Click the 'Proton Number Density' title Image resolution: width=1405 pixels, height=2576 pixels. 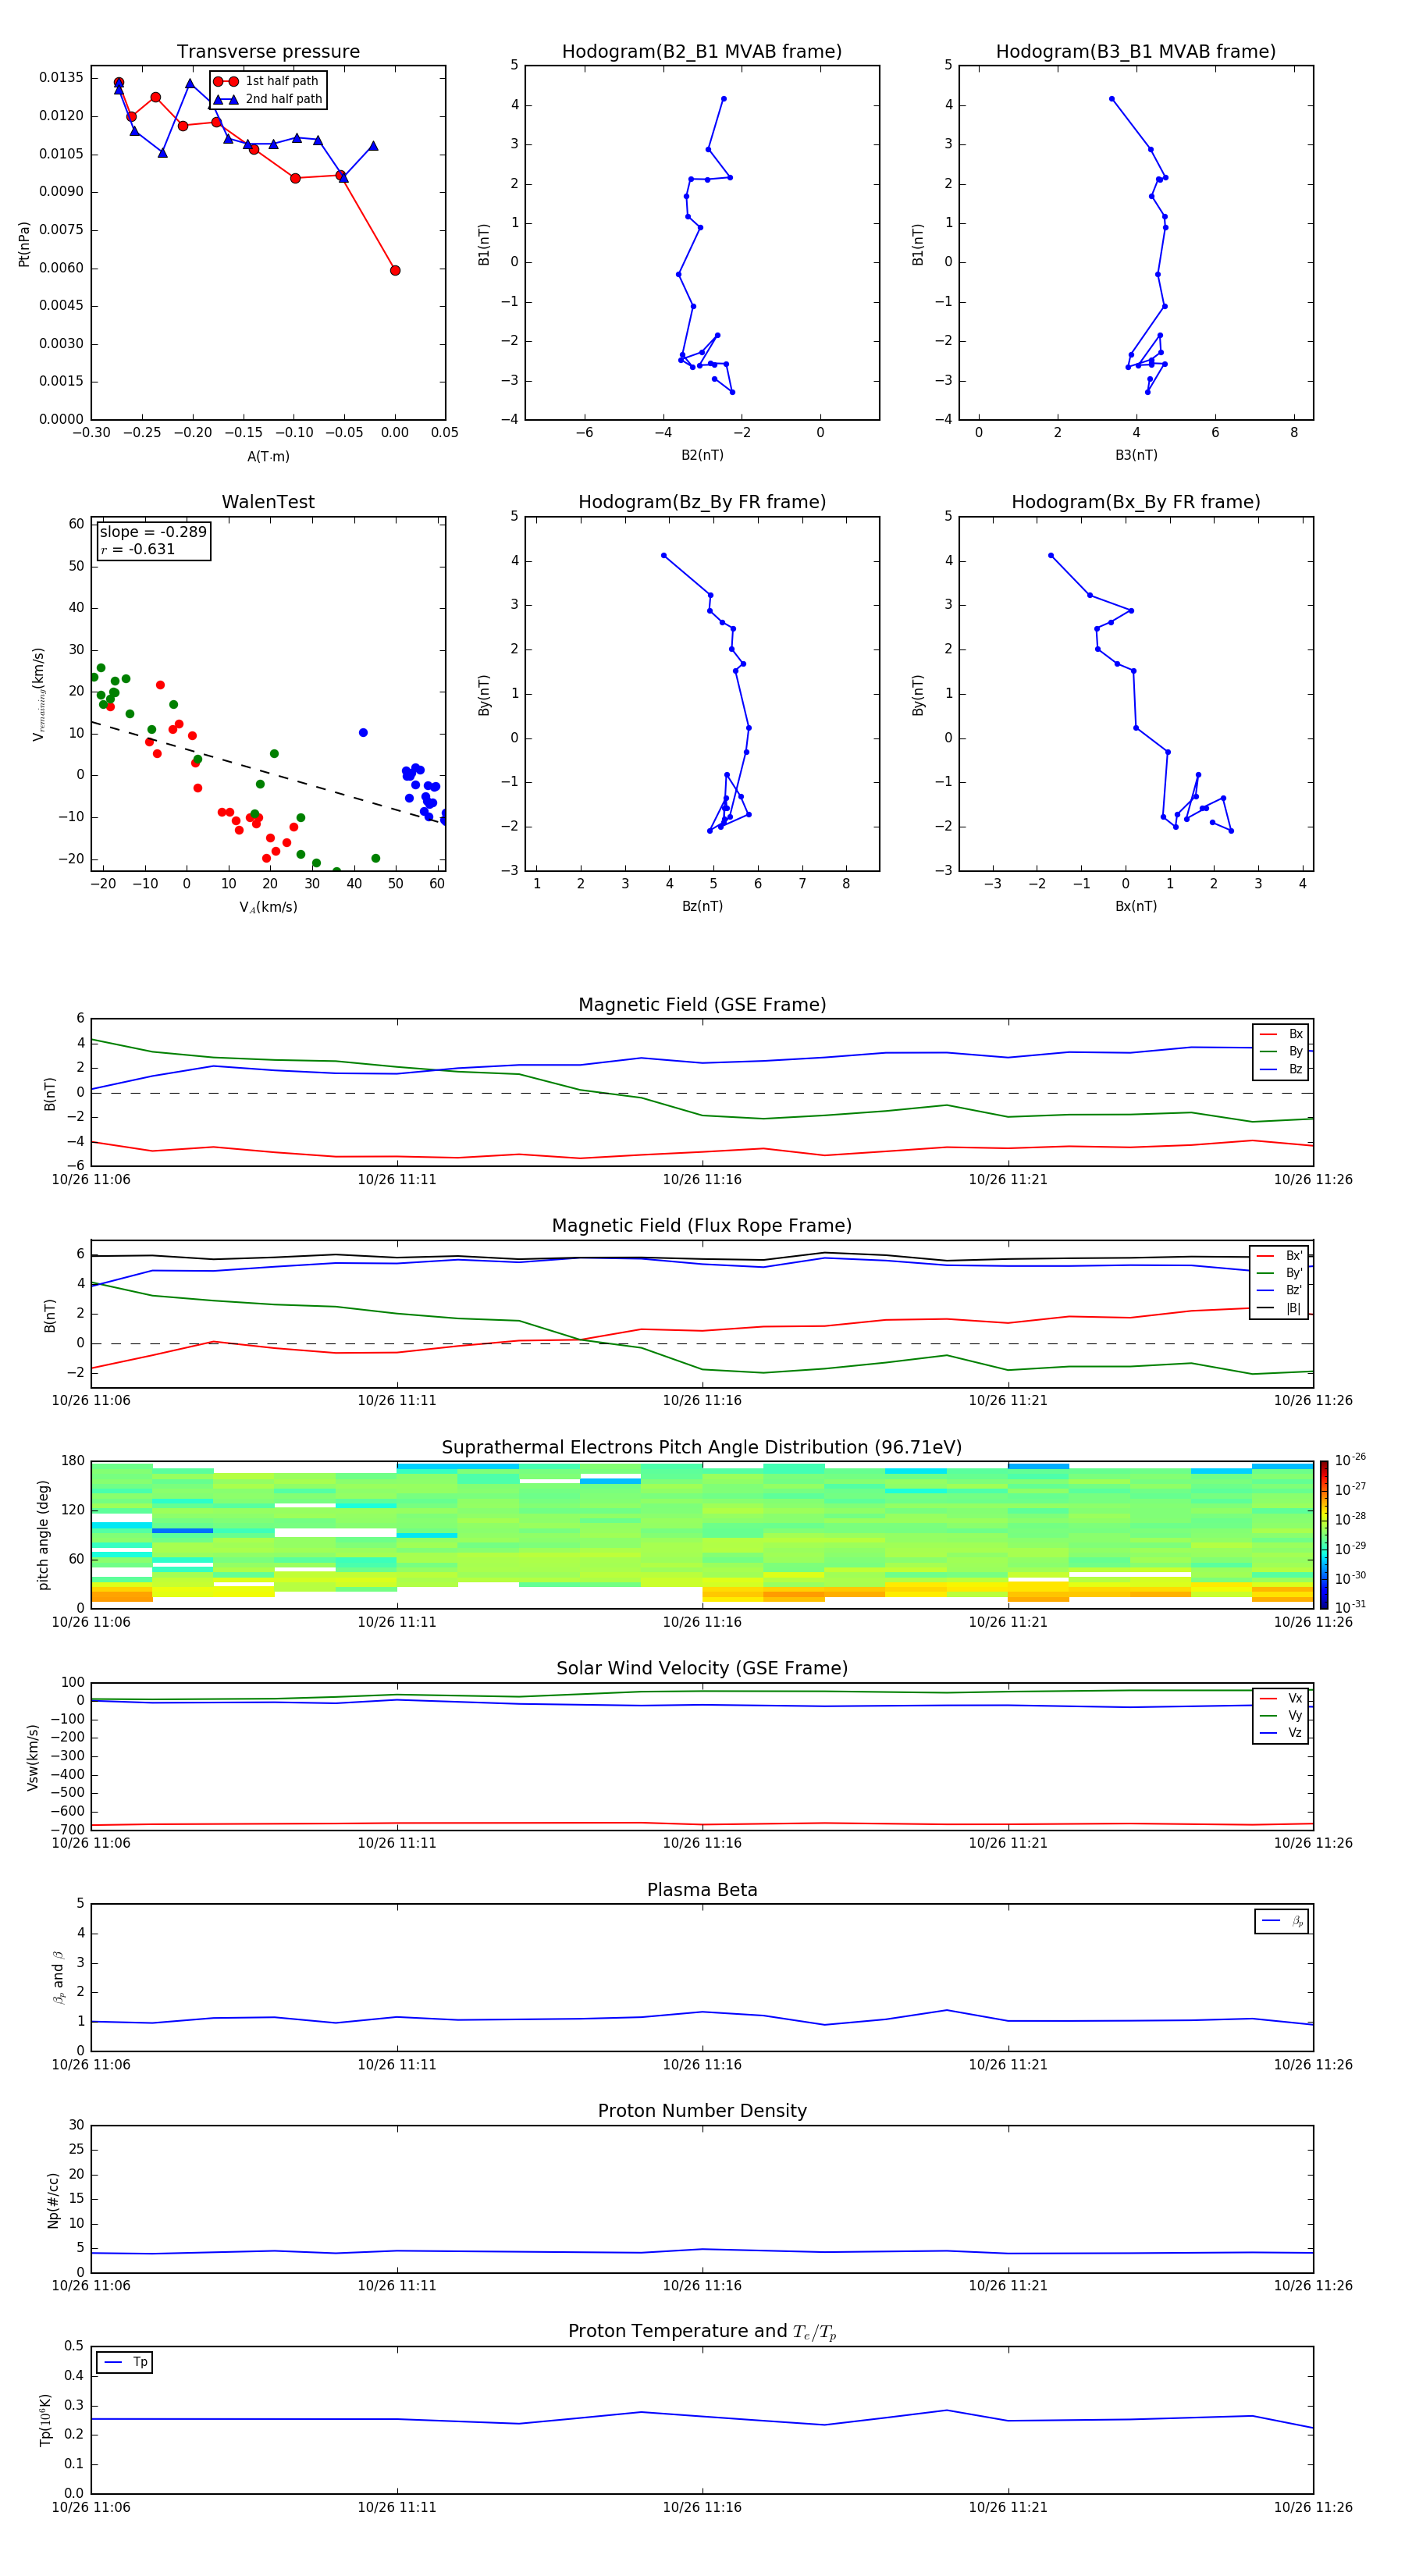[702, 2111]
